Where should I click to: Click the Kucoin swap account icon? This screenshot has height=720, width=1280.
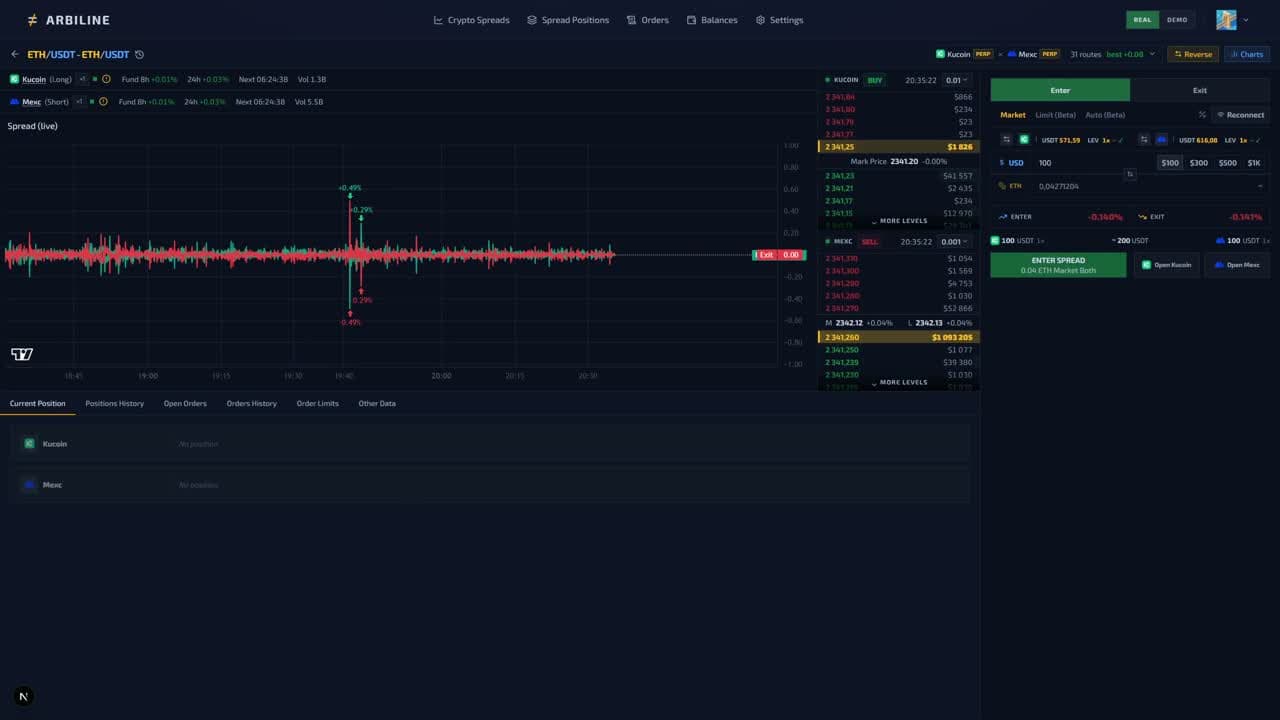1006,140
